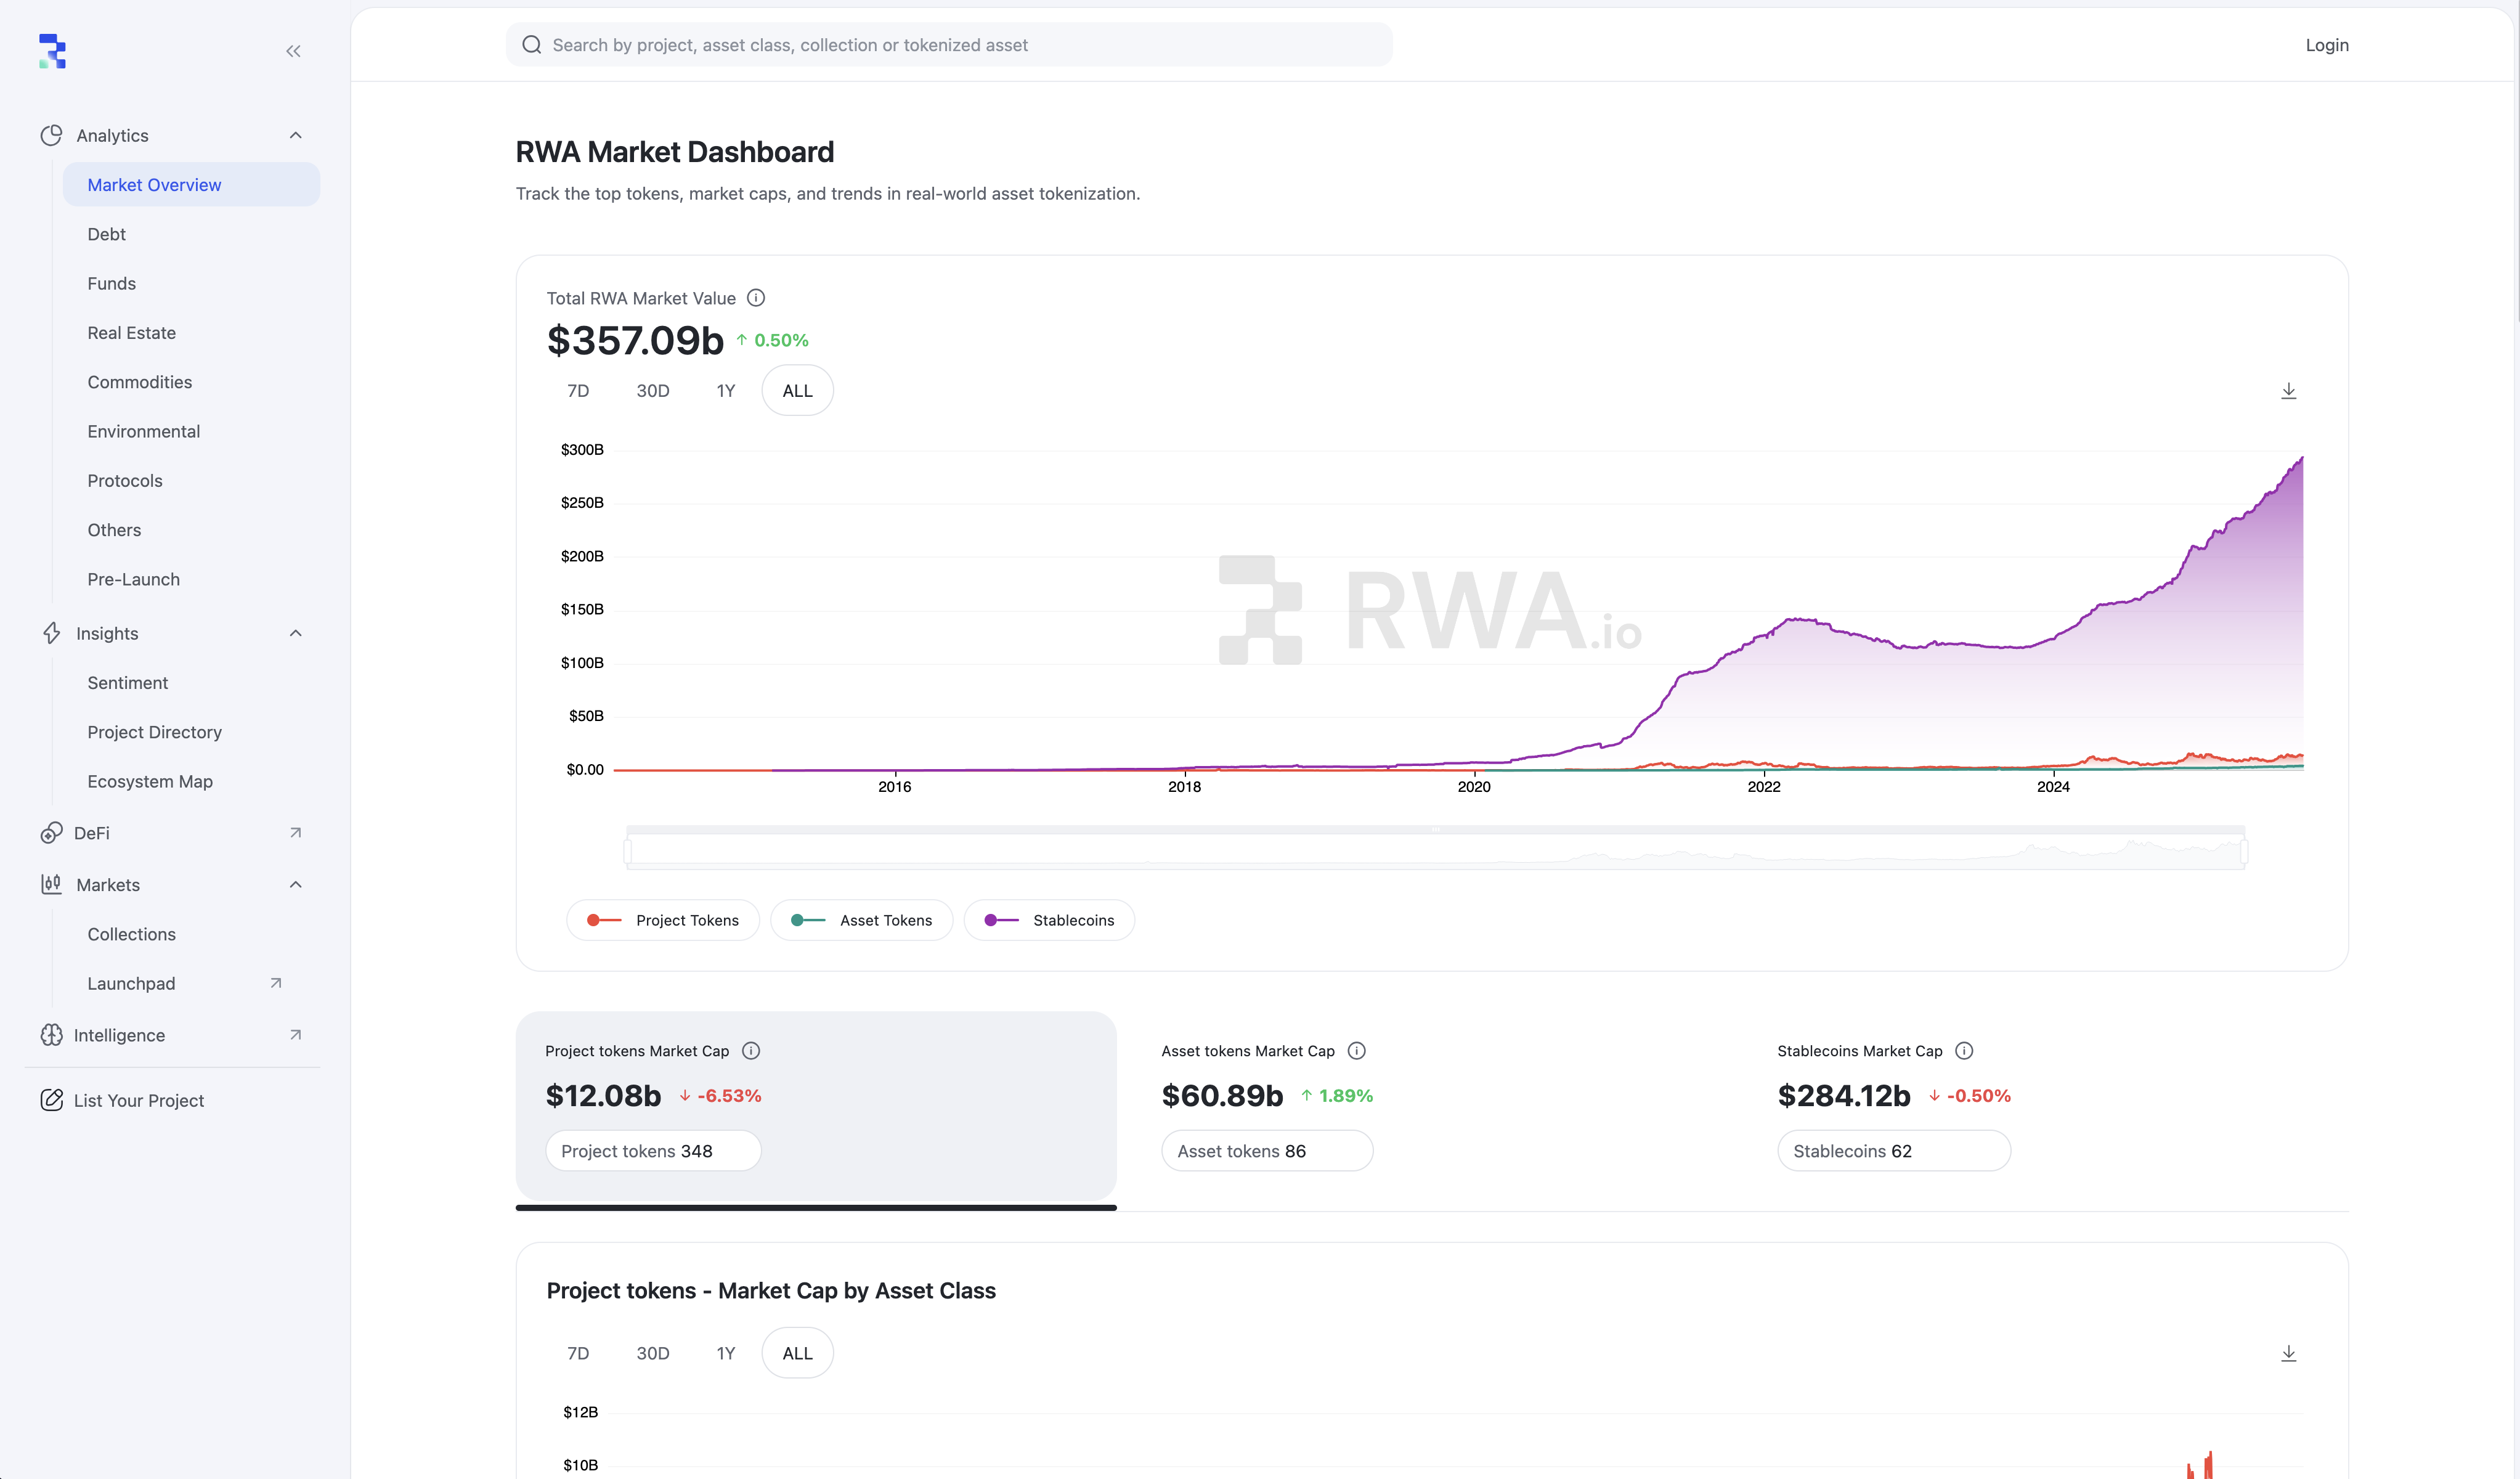
Task: Download the Total RWA Market Value chart
Action: pos(2288,391)
